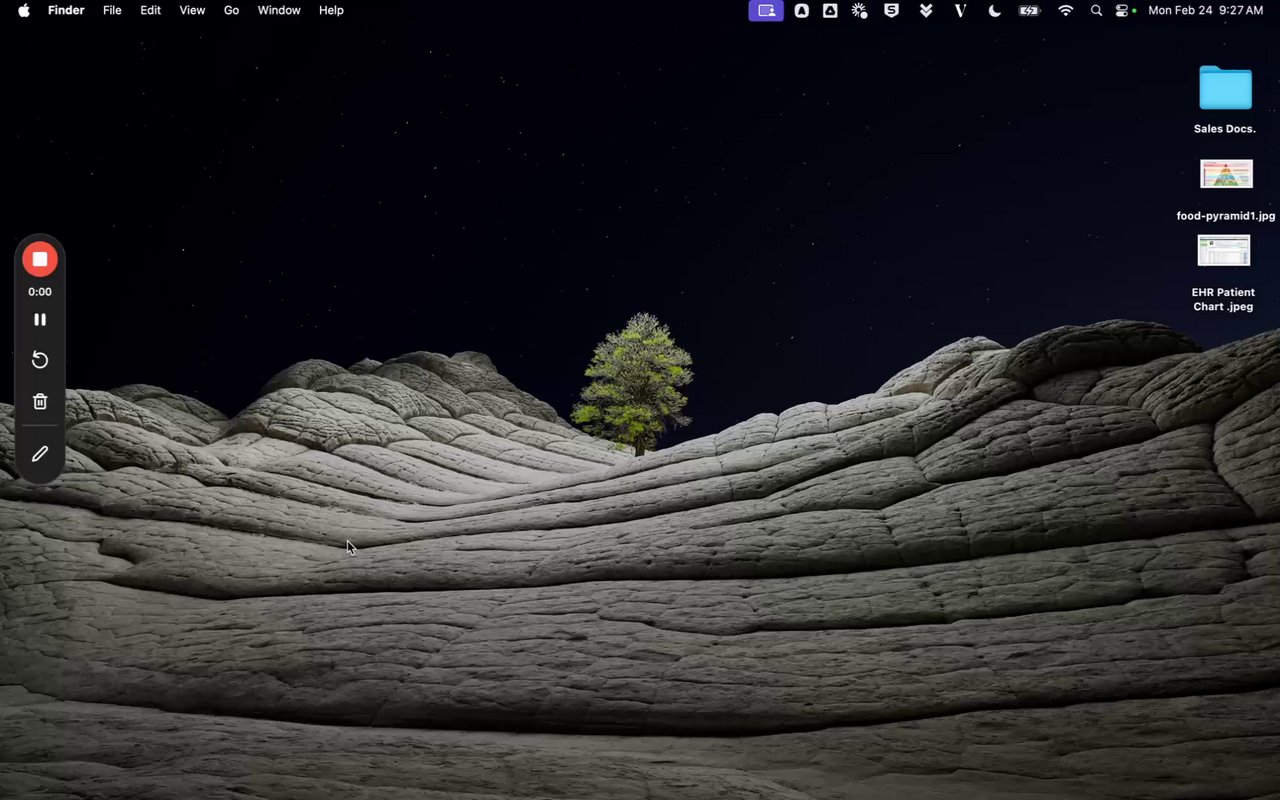Select the food-pyramid1.jpg thumbnail
Screen dimensions: 1280x800
coord(1226,174)
